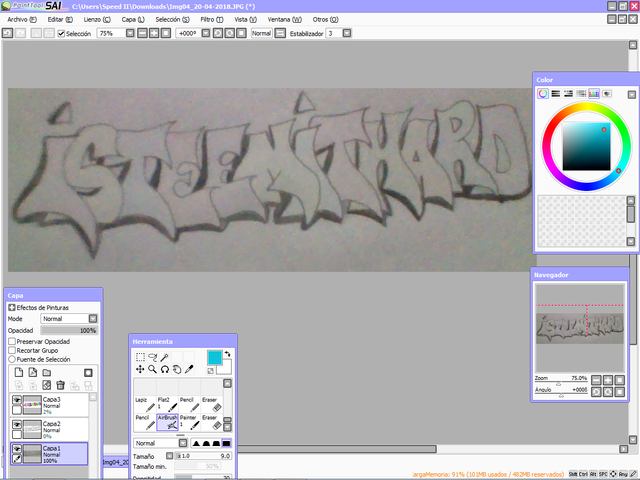Select the rectangular selection tool

point(140,358)
